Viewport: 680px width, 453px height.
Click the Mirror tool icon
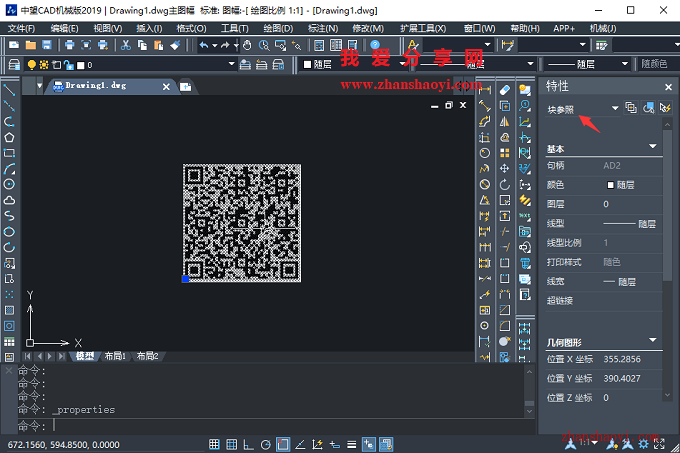[x=504, y=122]
